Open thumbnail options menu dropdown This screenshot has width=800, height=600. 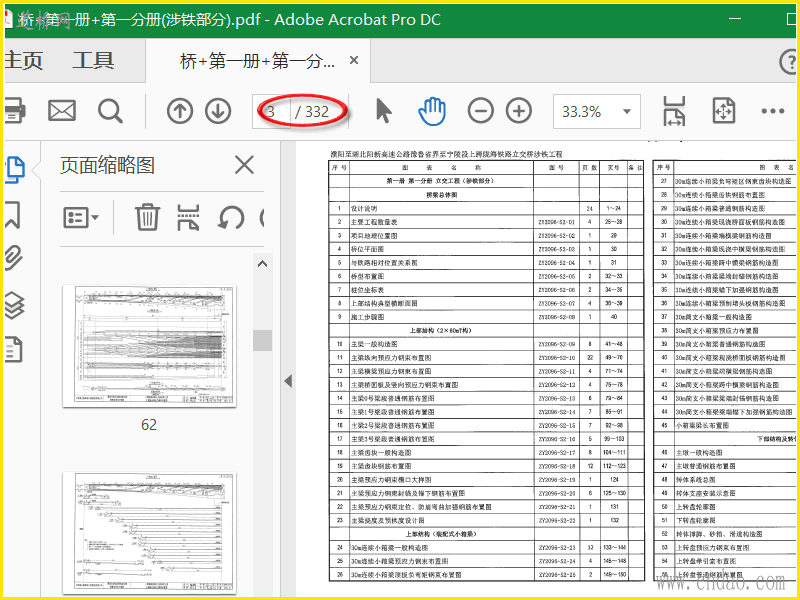(x=81, y=218)
